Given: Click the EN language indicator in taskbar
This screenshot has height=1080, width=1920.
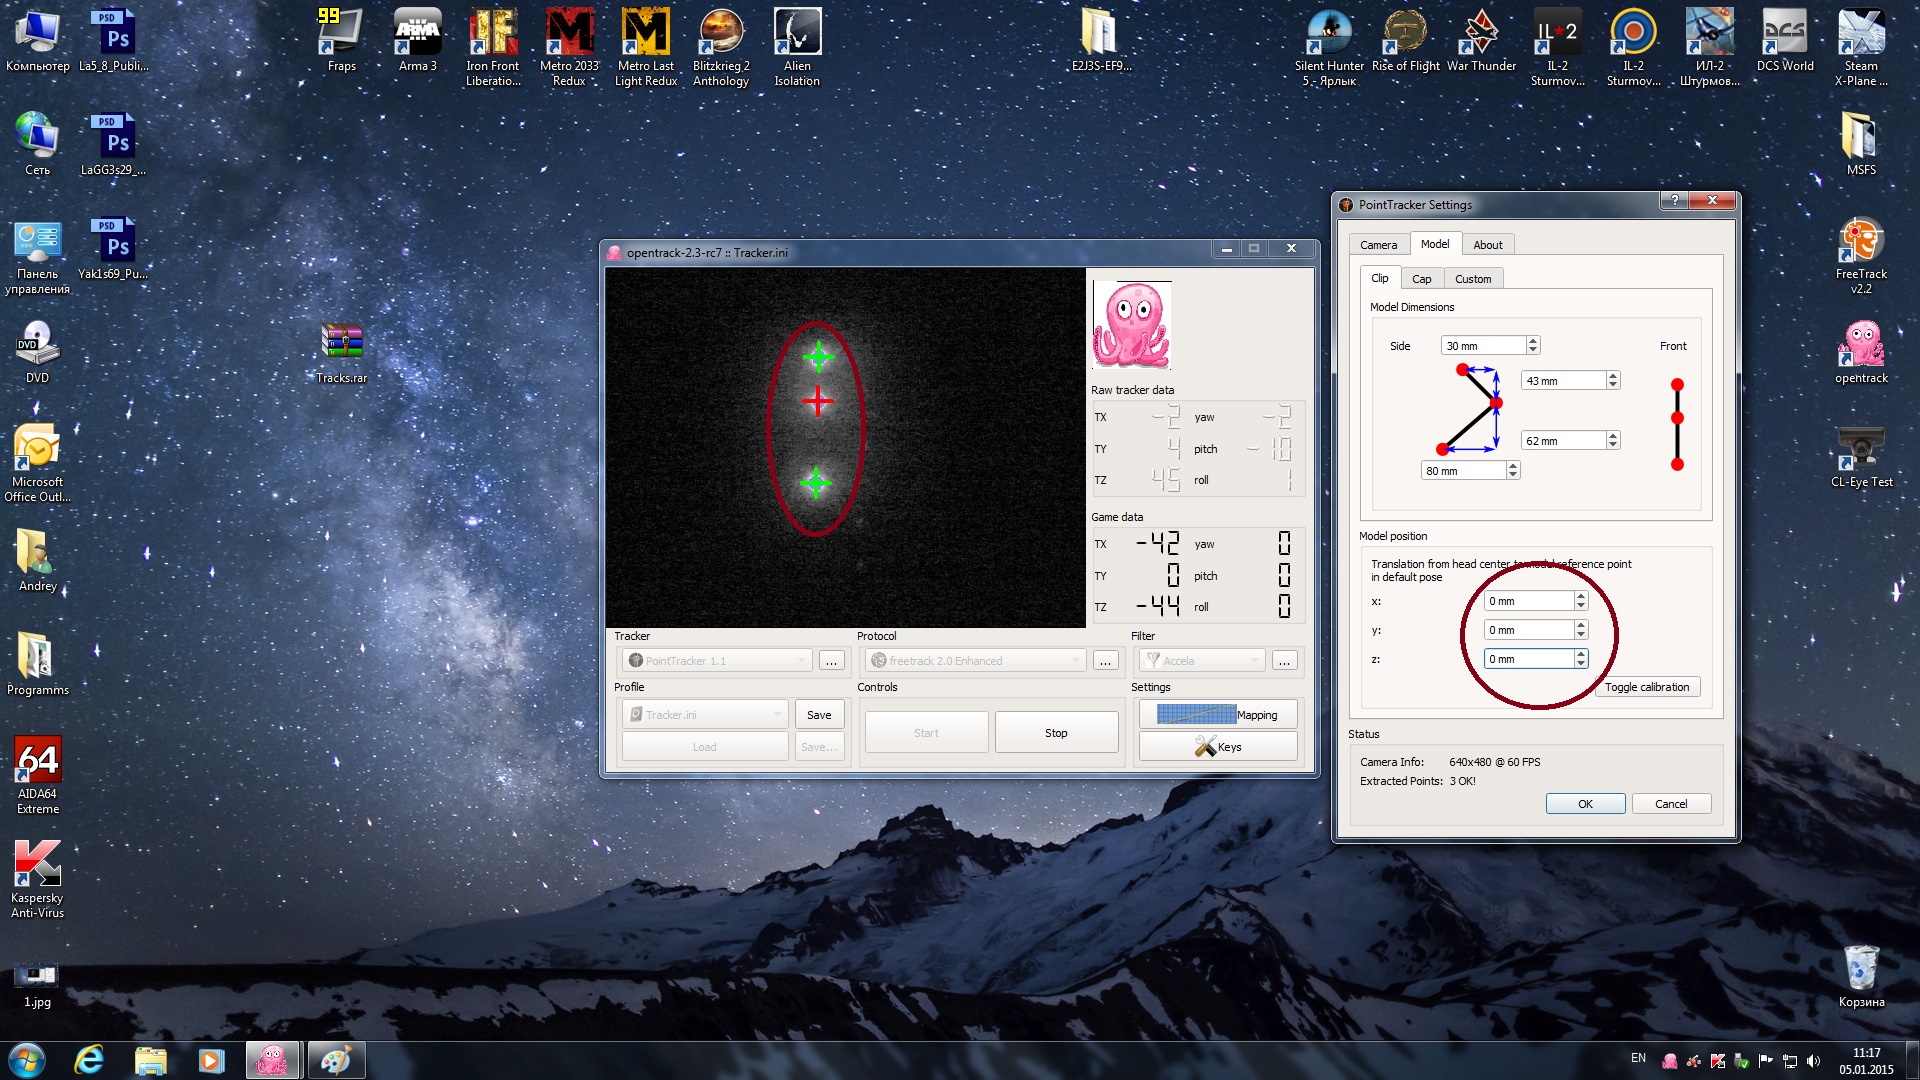Looking at the screenshot, I should click(1638, 1058).
